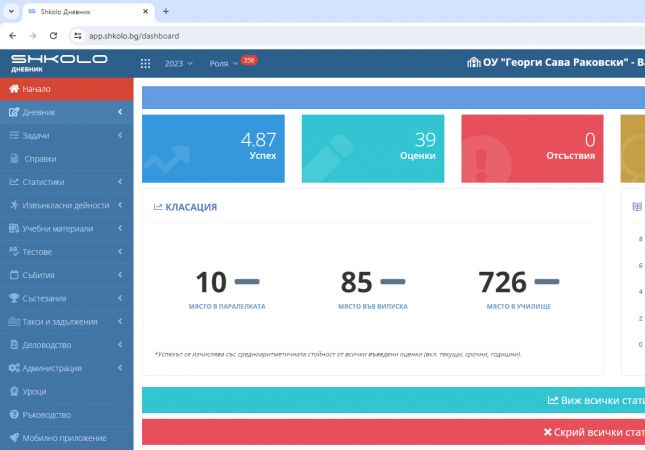Click the Състезания trophy icon
The height and width of the screenshot is (450, 645).
click(x=13, y=298)
